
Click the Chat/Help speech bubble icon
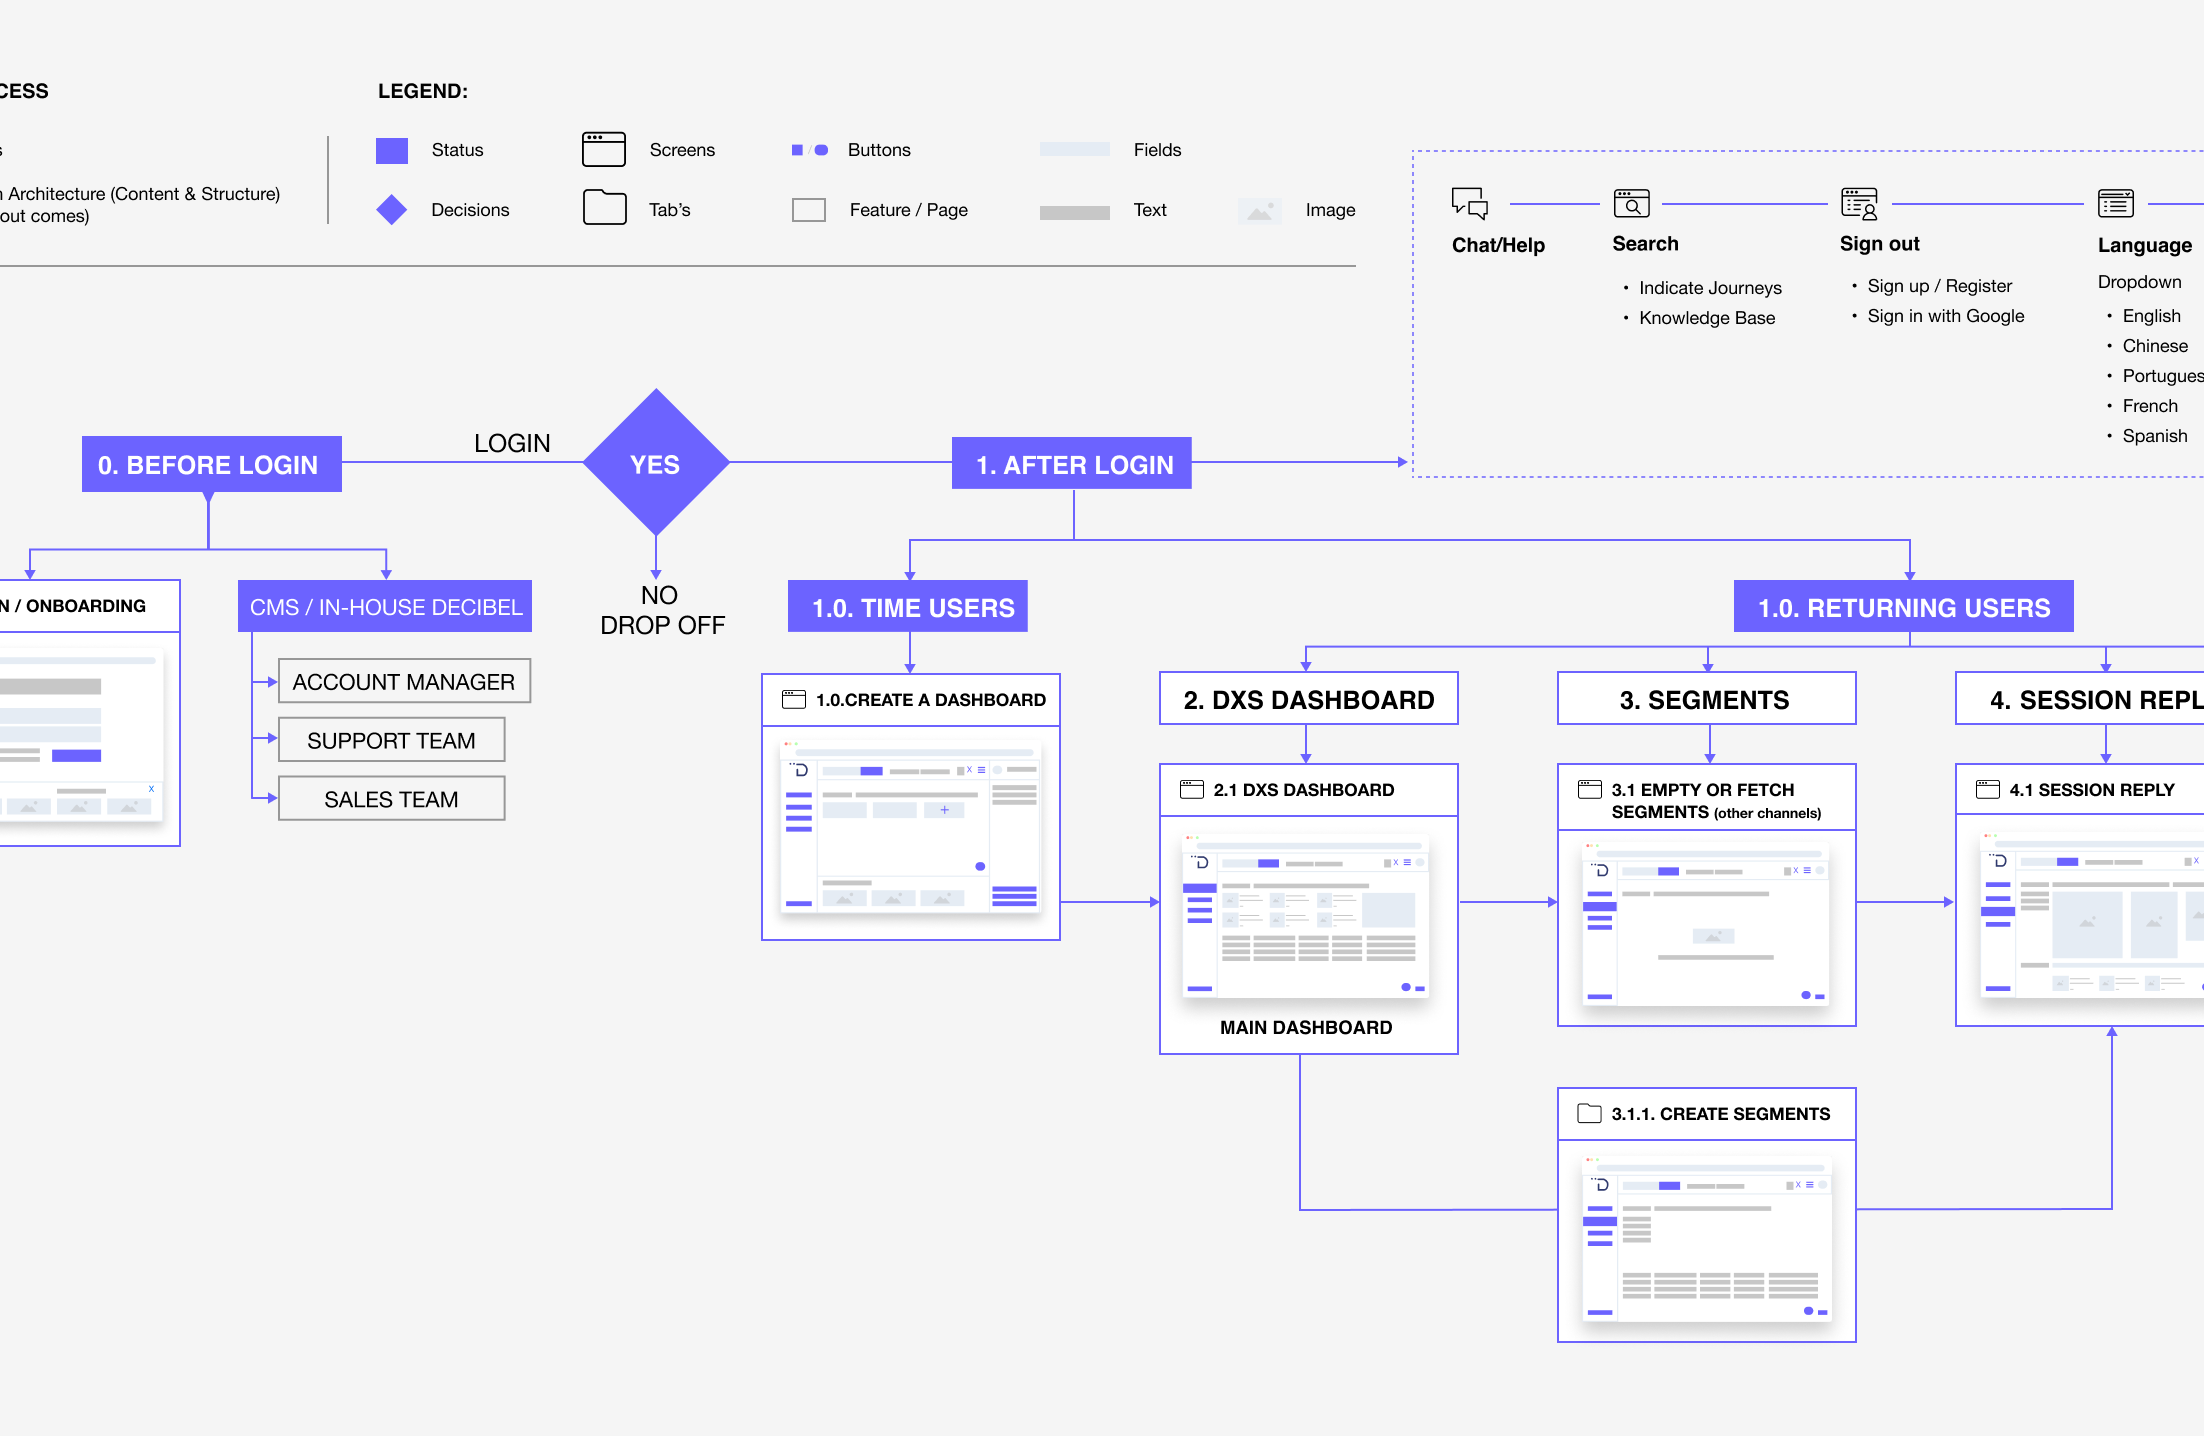tap(1469, 203)
